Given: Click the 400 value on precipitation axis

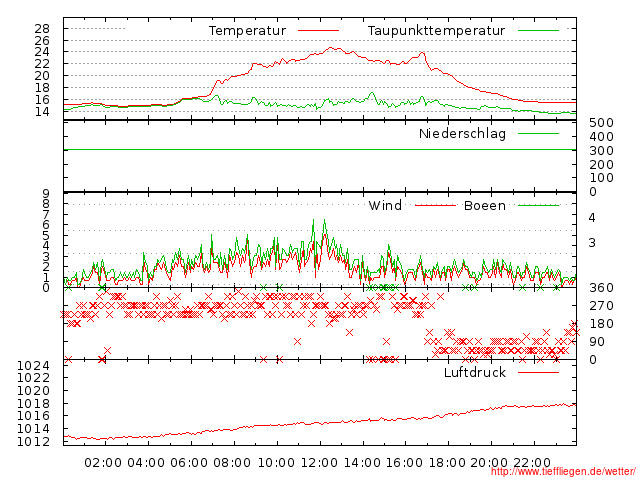Looking at the screenshot, I should [601, 137].
